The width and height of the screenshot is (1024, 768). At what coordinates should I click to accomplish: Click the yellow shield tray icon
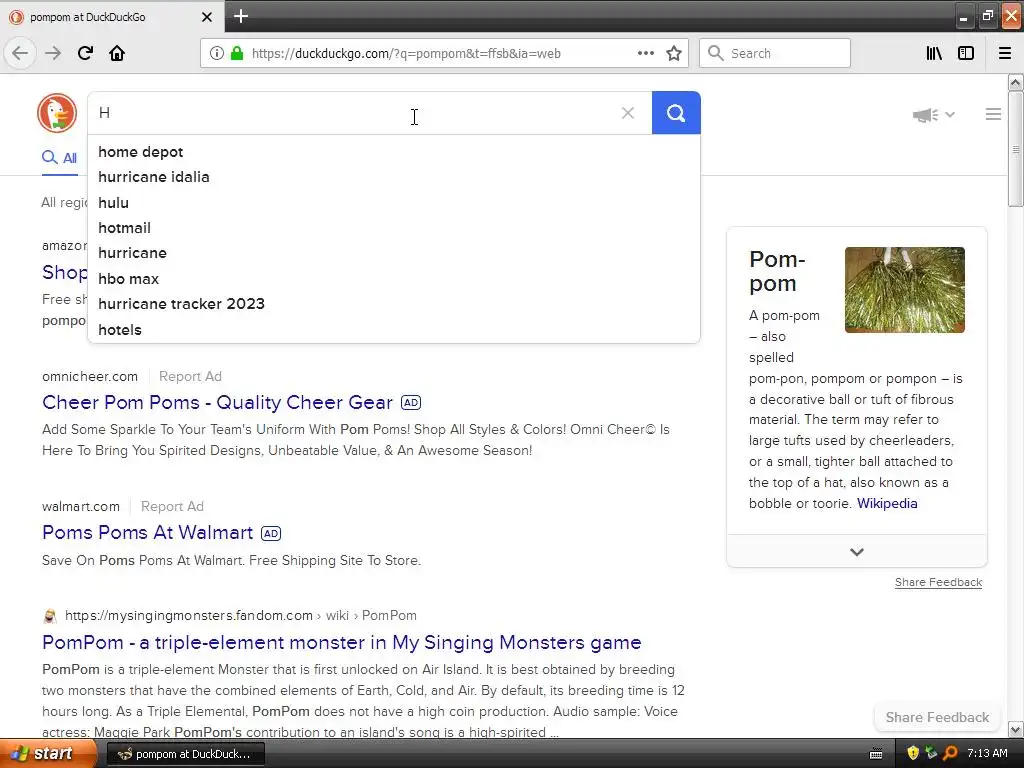tap(913, 753)
